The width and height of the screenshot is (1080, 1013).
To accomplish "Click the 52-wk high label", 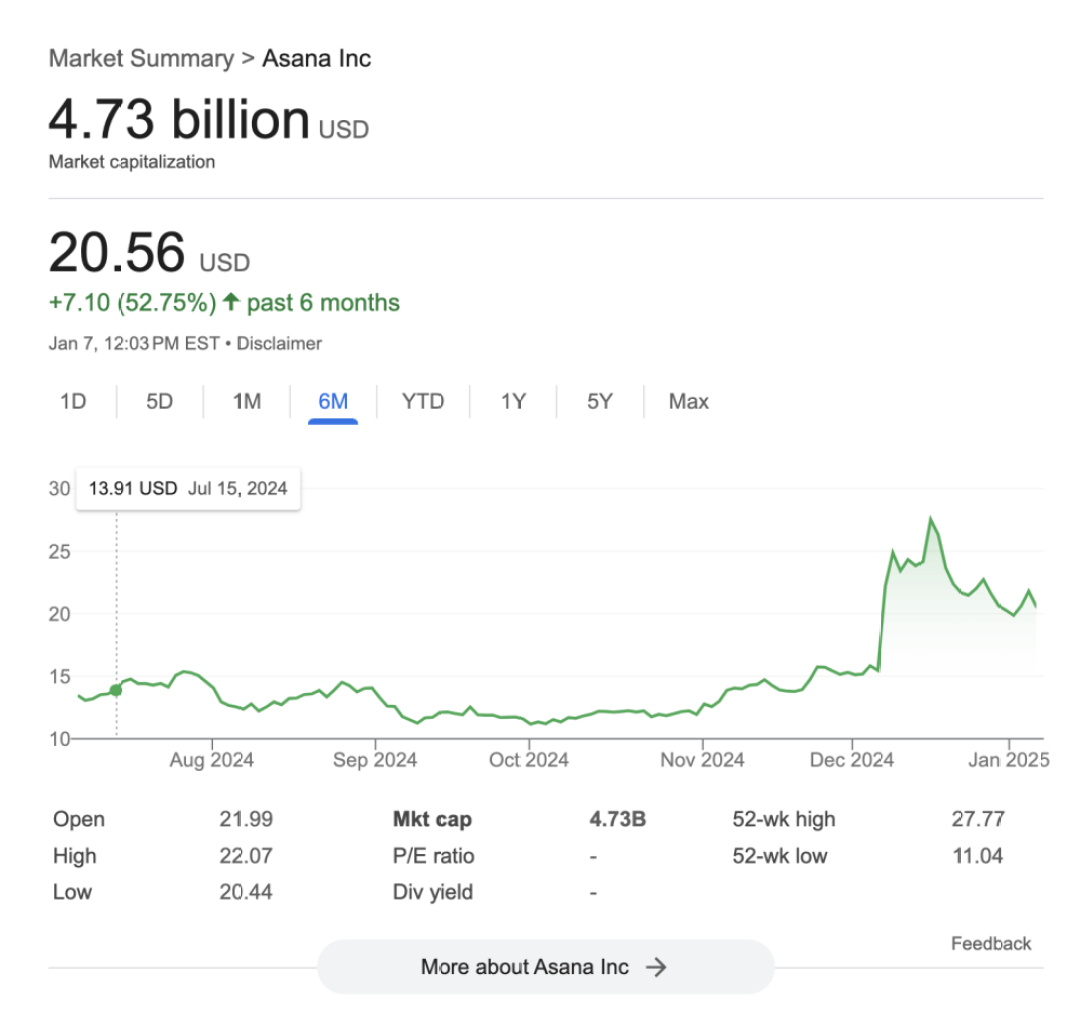I will 784,819.
